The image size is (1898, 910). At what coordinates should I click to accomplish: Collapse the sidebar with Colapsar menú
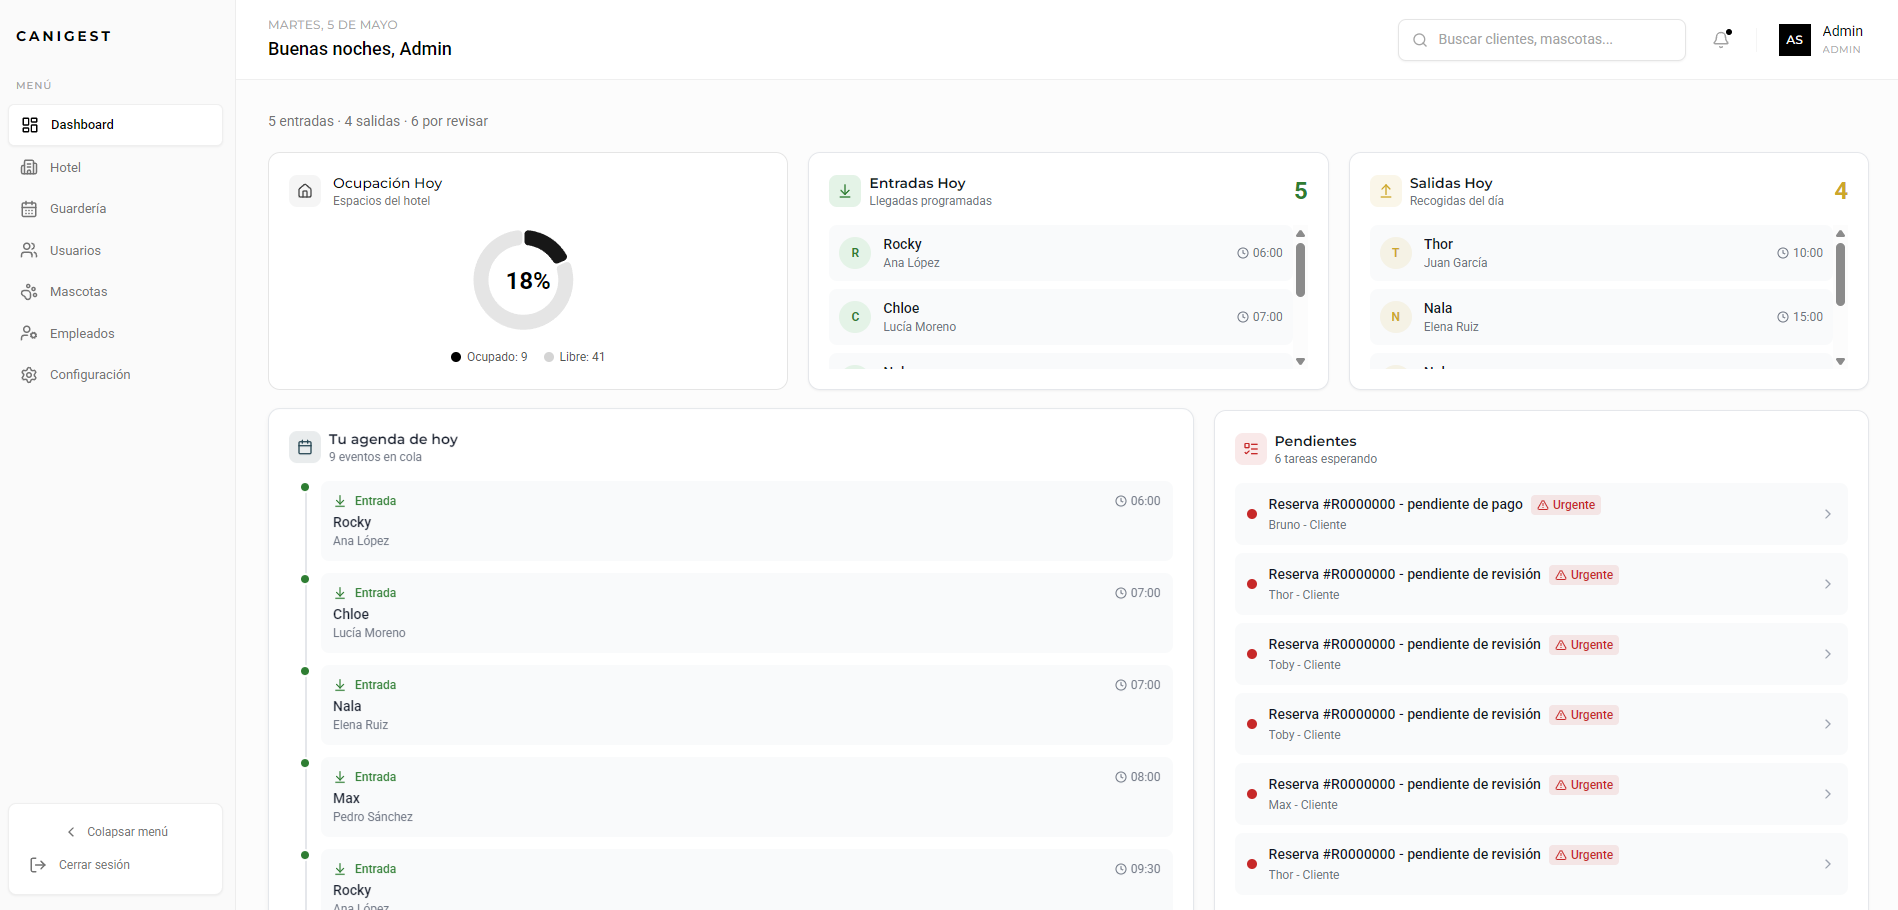[x=116, y=832]
